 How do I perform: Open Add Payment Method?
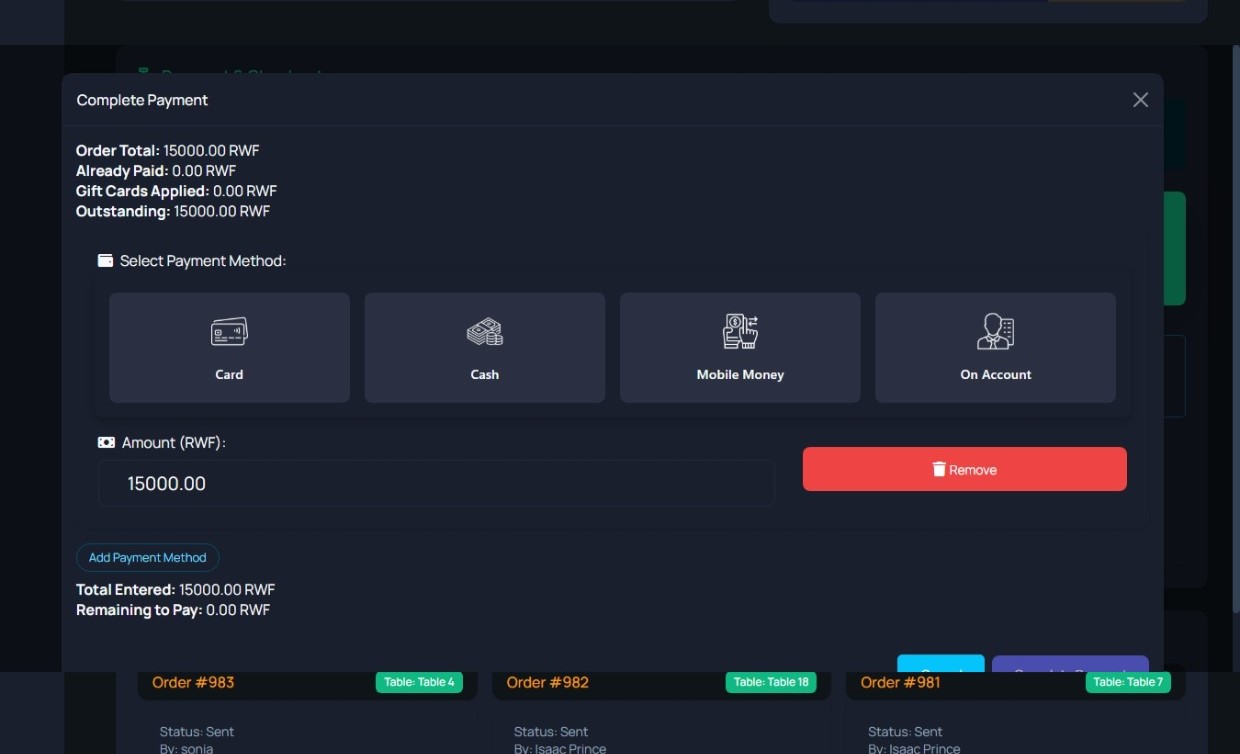point(147,557)
